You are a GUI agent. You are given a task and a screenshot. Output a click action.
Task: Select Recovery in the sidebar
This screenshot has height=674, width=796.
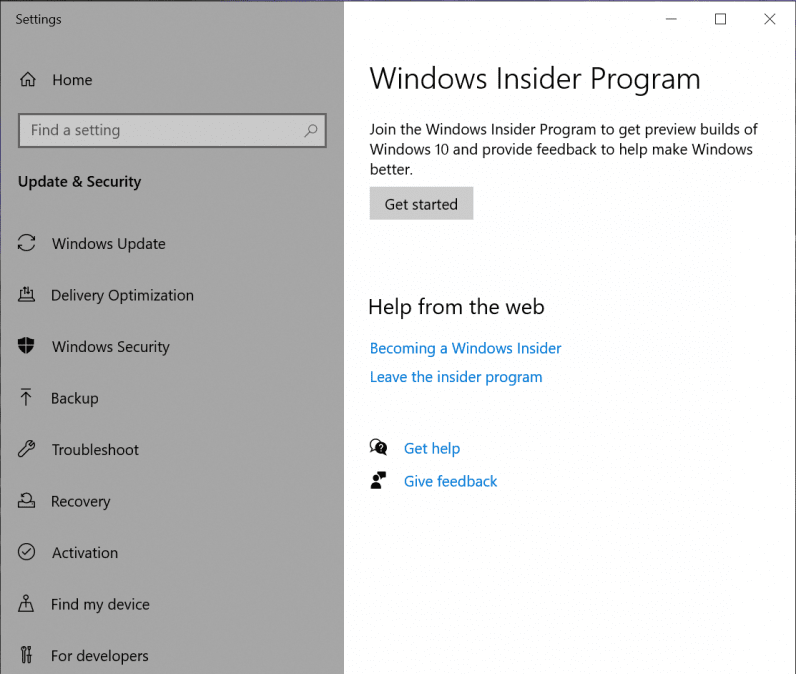80,501
